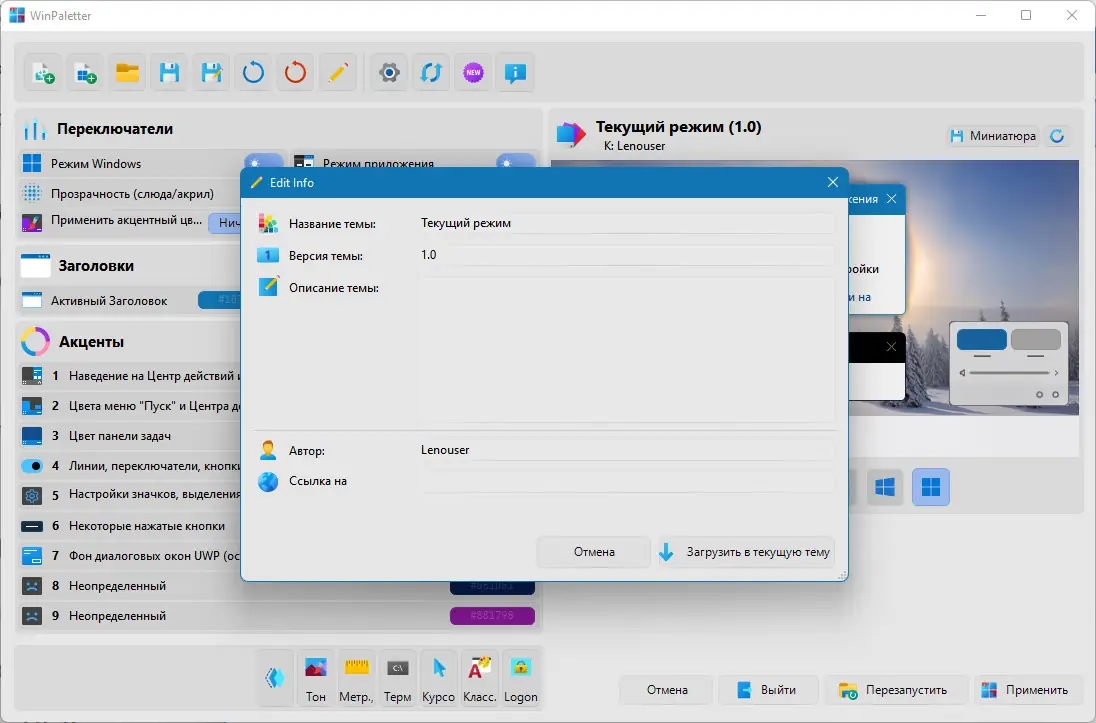Click the Прозрачность (слюда/акрил) row
This screenshot has width=1096, height=723.
click(x=131, y=194)
